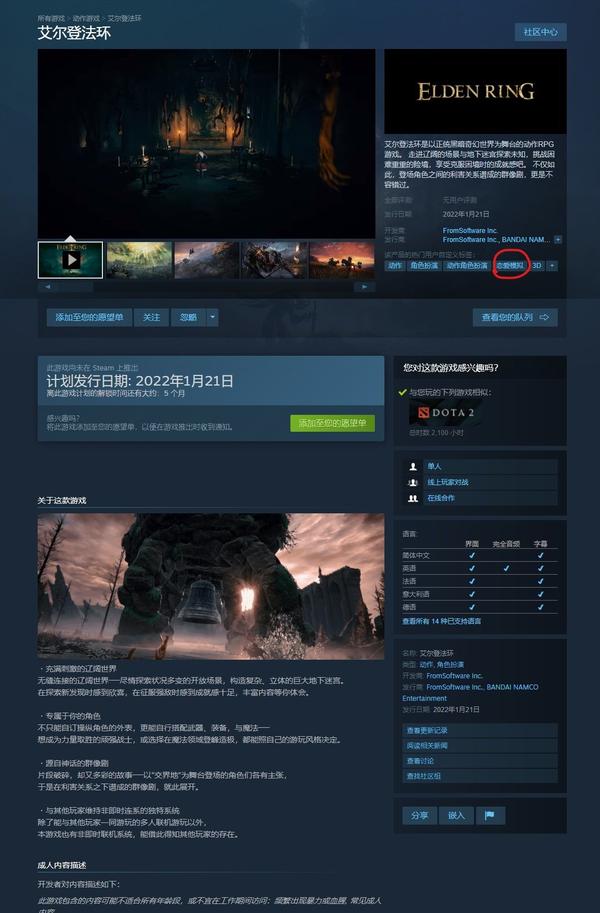This screenshot has width=600, height=913.
Task: Open 查找社区组 community groups
Action: pyautogui.click(x=480, y=776)
